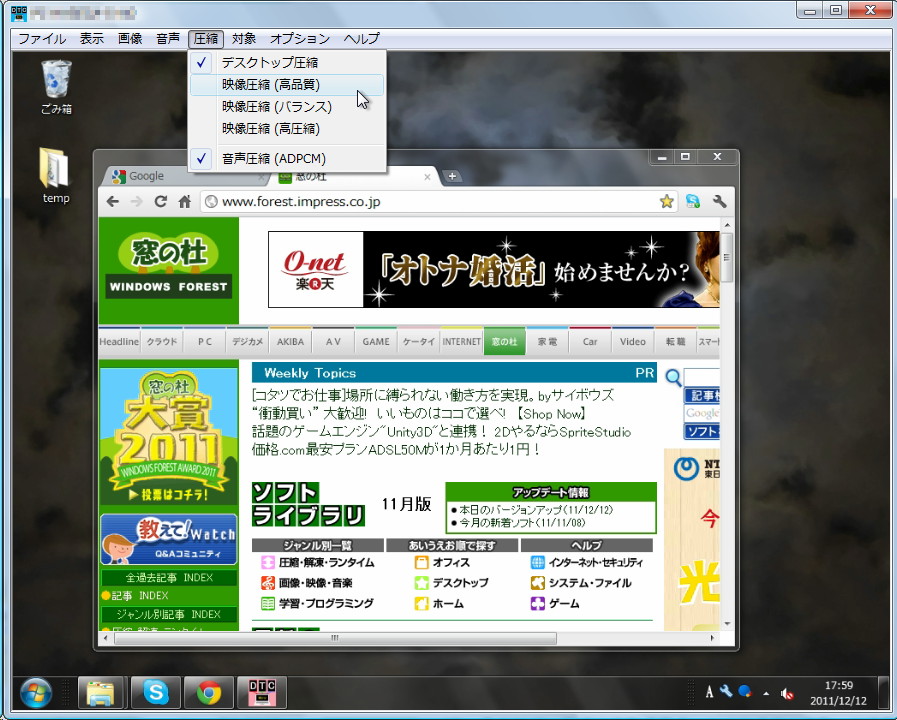Select 映像圧縮 (バランス) option
Viewport: 897px width, 720px height.
(287, 107)
